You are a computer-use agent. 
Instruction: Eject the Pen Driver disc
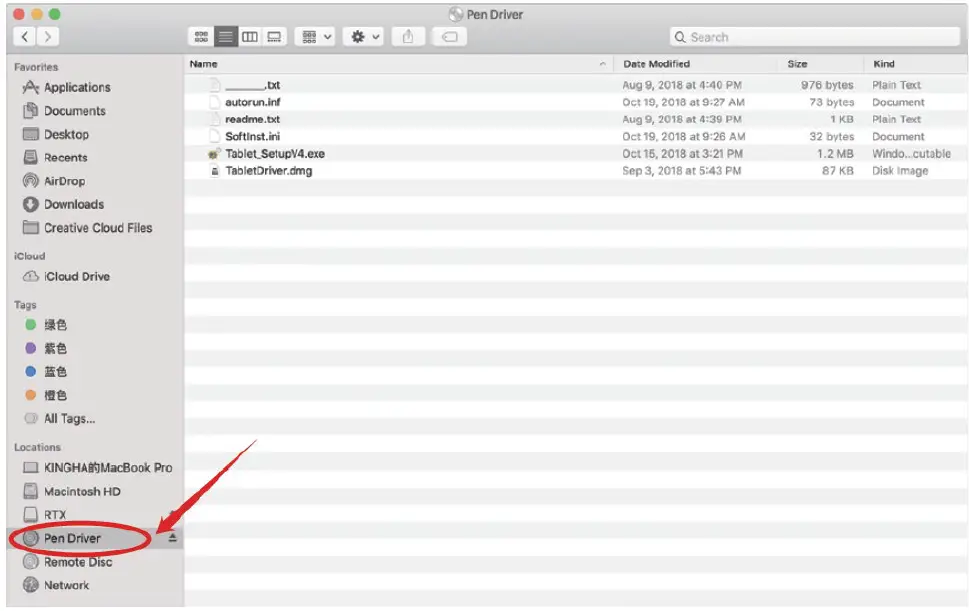pos(172,538)
